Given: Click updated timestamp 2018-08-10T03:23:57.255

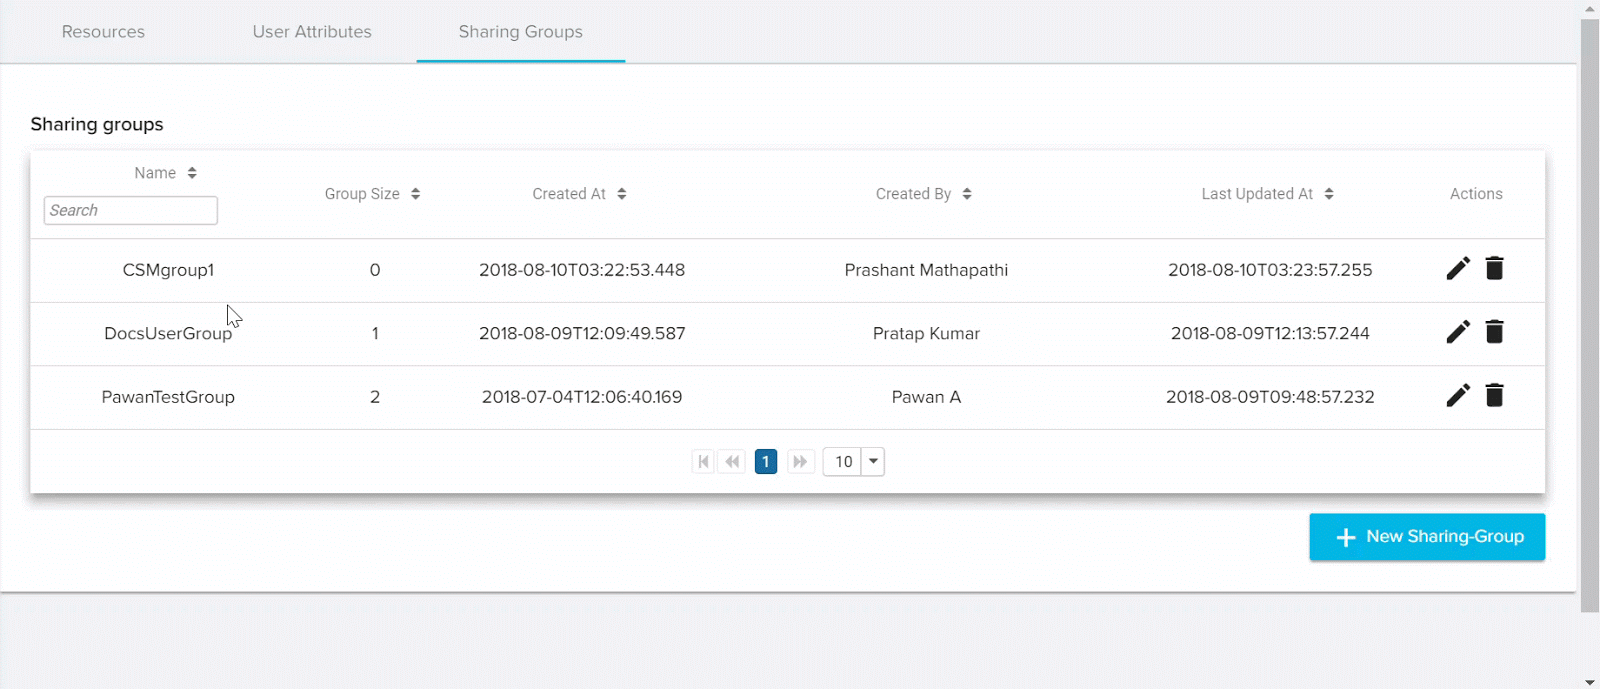Looking at the screenshot, I should (x=1270, y=270).
